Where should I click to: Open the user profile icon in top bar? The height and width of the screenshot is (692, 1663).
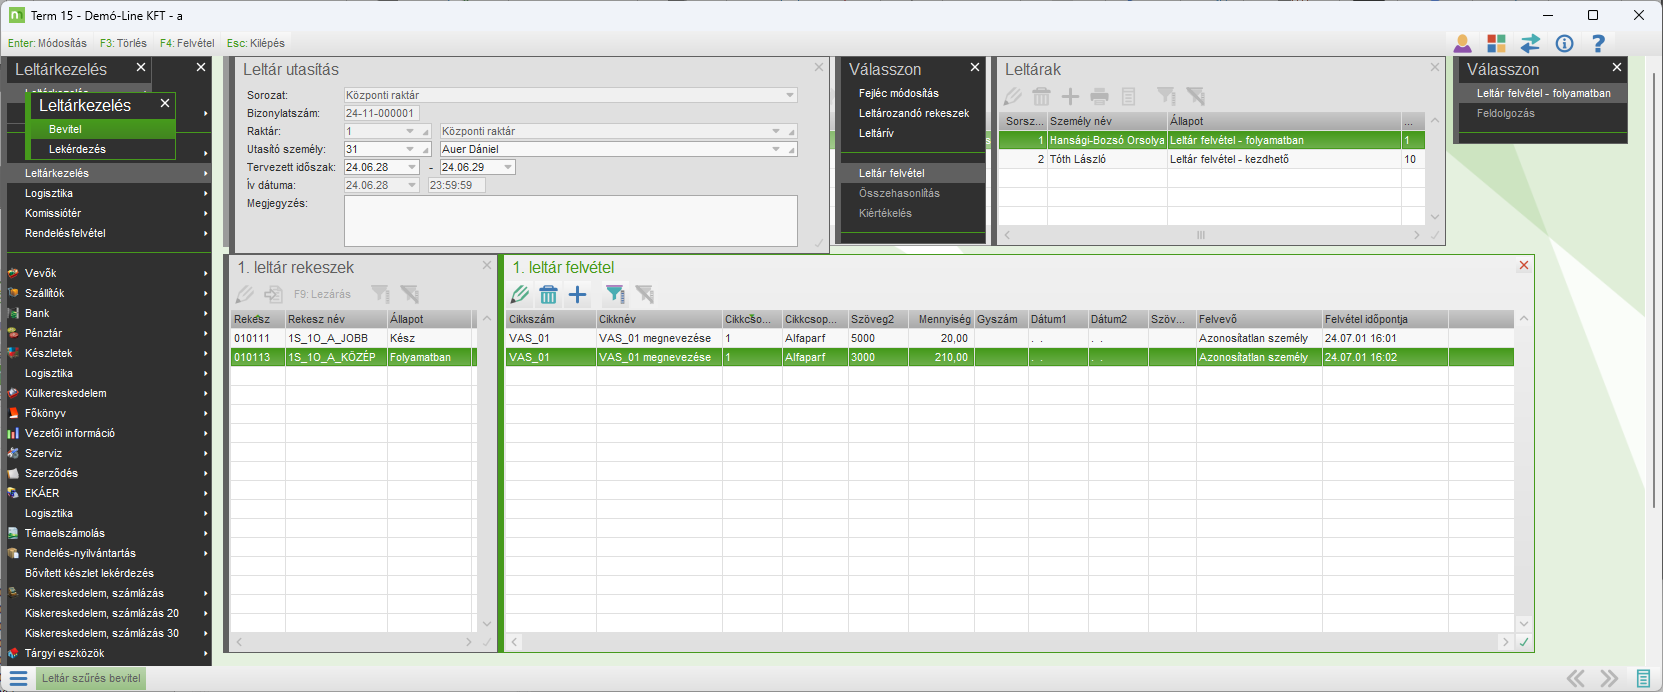point(1462,43)
